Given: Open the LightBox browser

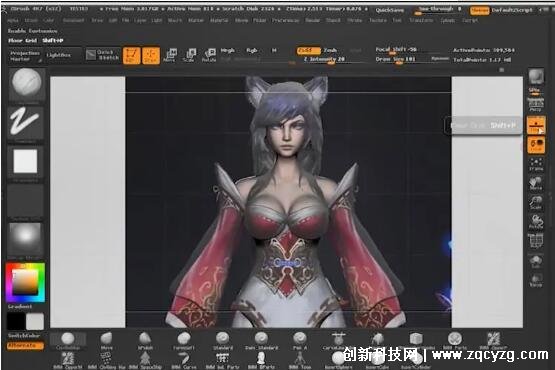Looking at the screenshot, I should coord(59,55).
